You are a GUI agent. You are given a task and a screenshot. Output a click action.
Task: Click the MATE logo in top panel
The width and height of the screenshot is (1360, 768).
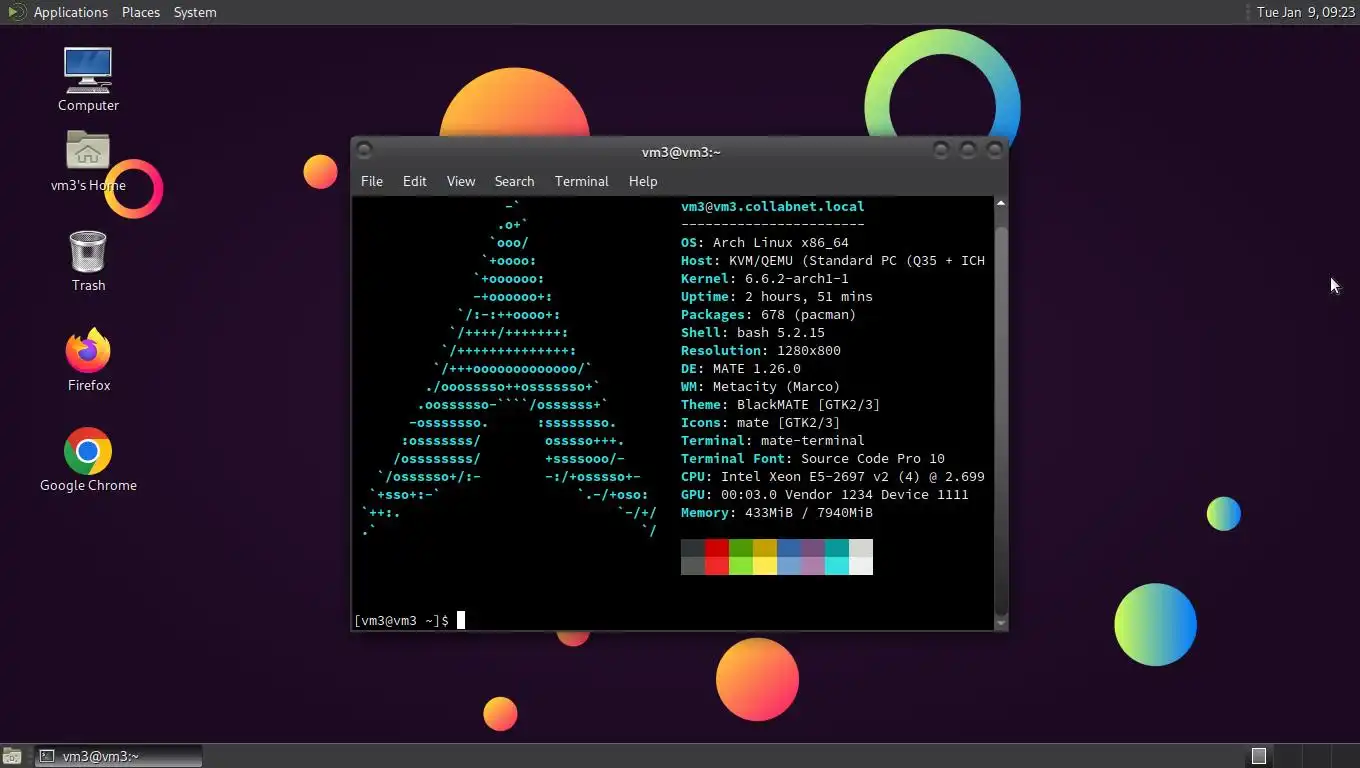coord(16,12)
